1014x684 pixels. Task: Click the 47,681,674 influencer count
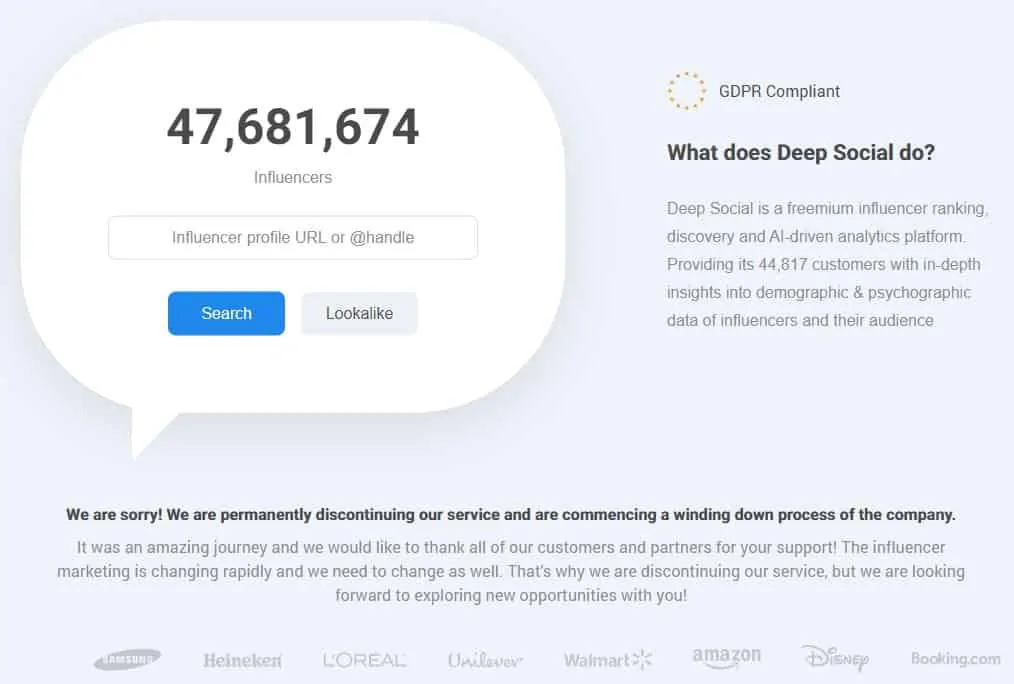[x=293, y=127]
